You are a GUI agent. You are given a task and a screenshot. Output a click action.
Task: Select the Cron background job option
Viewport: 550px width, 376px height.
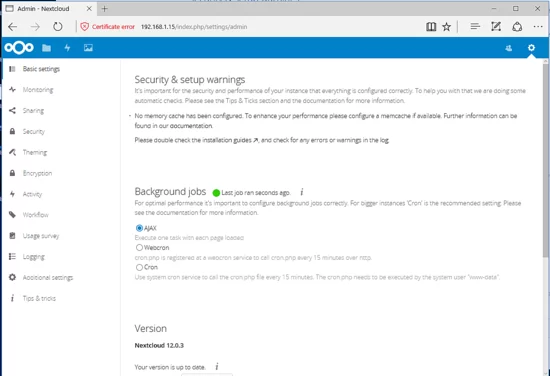139,267
